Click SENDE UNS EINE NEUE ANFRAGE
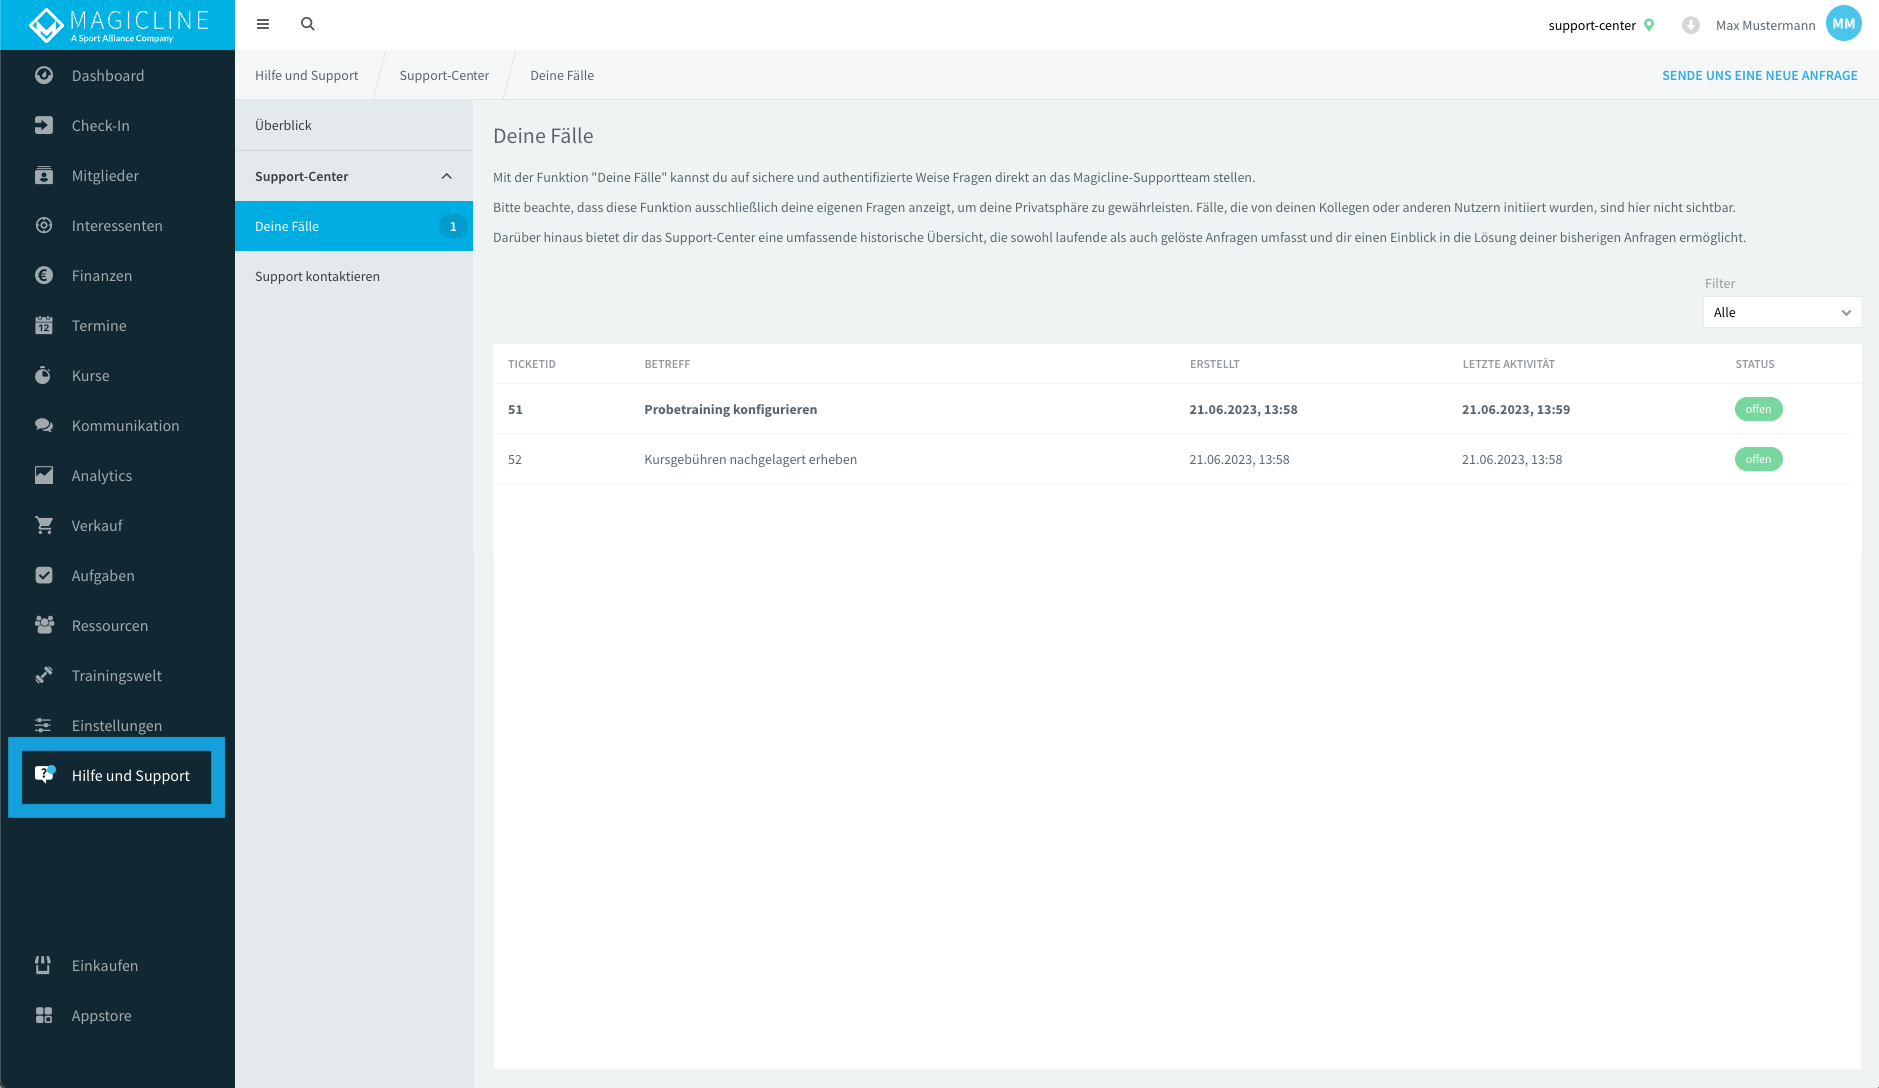Screen dimensions: 1879x1088 [1760, 75]
